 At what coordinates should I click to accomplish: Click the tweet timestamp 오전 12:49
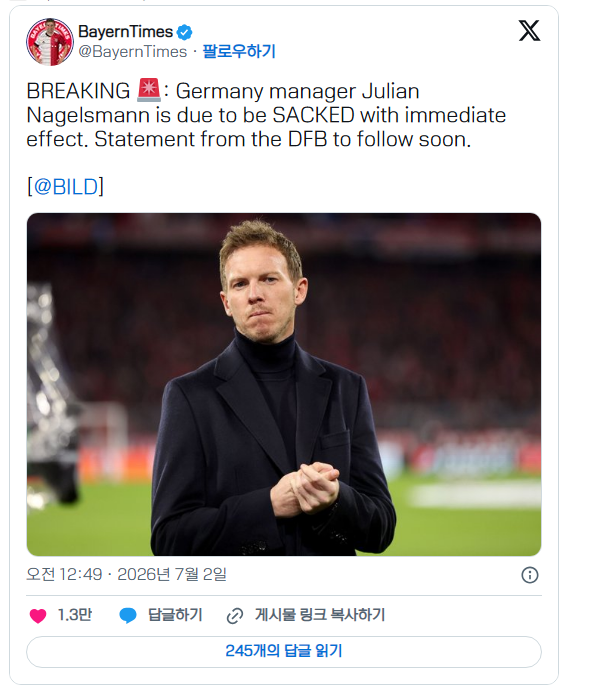(64, 575)
